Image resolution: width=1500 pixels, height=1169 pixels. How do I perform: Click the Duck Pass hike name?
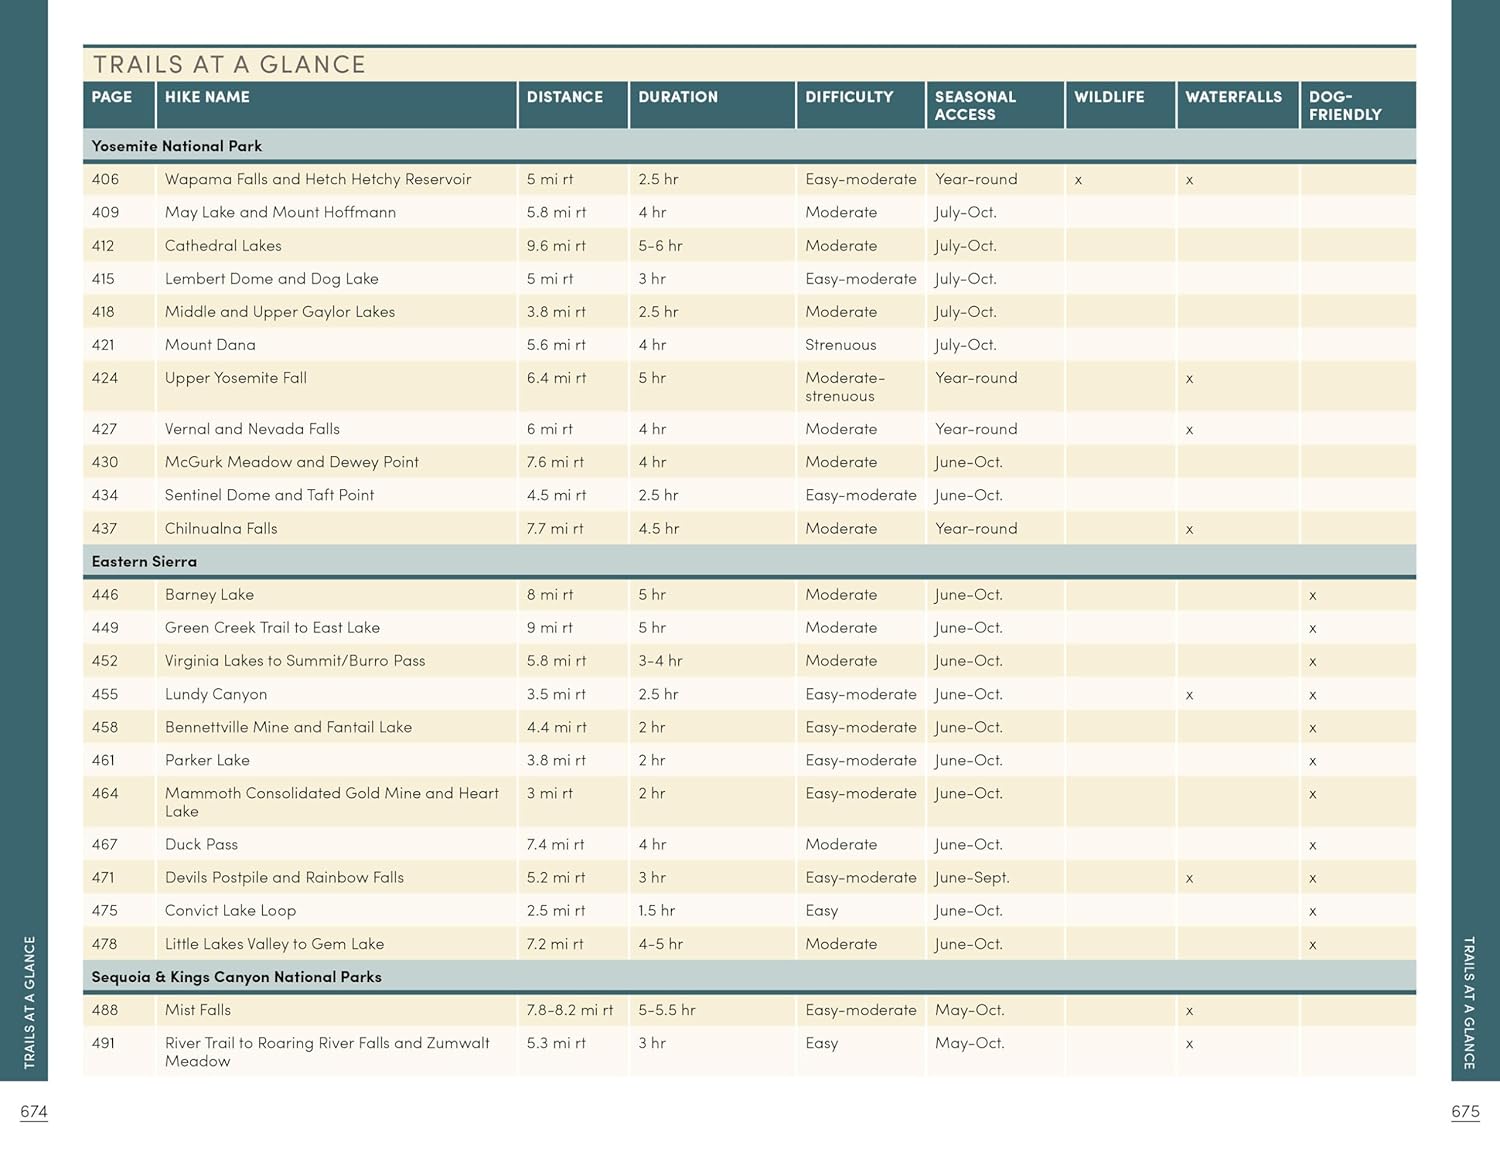pyautogui.click(x=201, y=845)
